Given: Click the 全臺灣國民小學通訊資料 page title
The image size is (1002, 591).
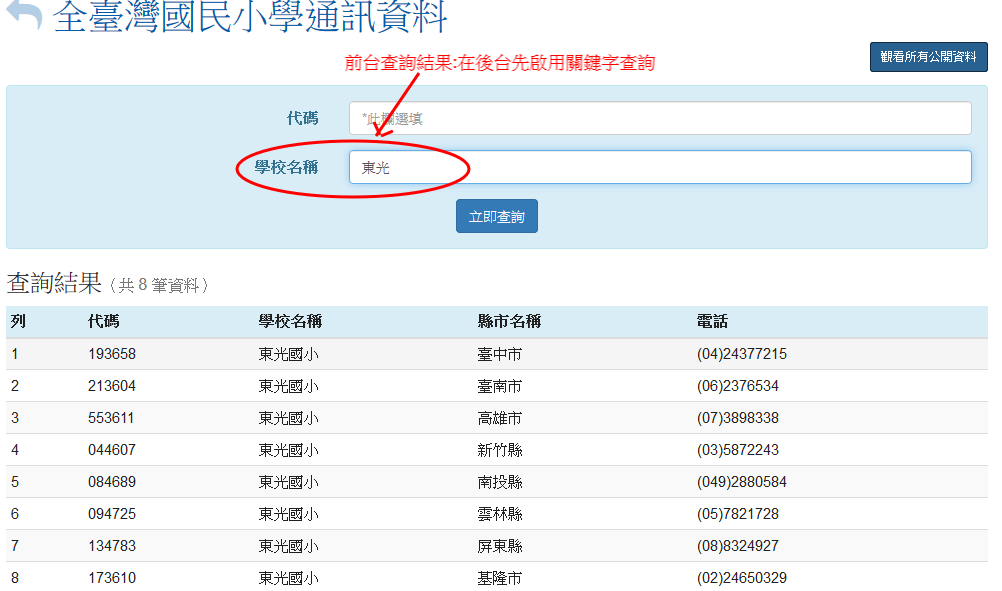Looking at the screenshot, I should tap(250, 17).
